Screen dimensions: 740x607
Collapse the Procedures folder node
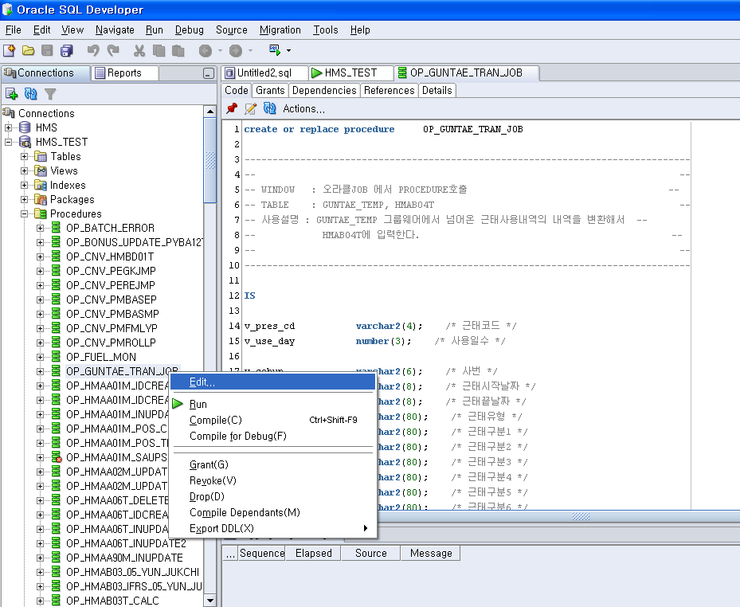[25, 214]
